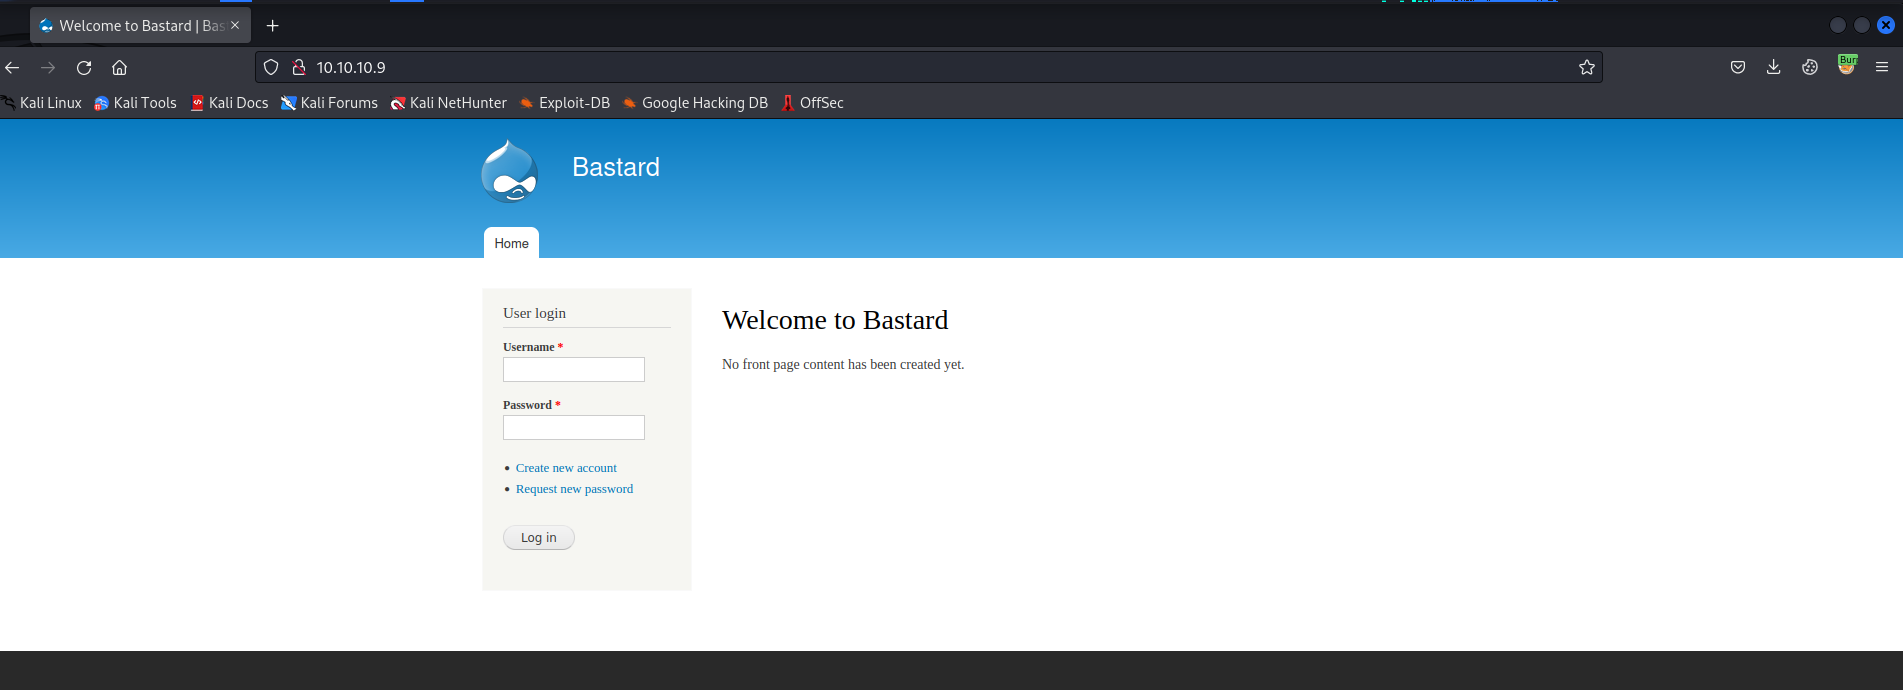Open the Exploit-DB bookmark

pos(564,103)
